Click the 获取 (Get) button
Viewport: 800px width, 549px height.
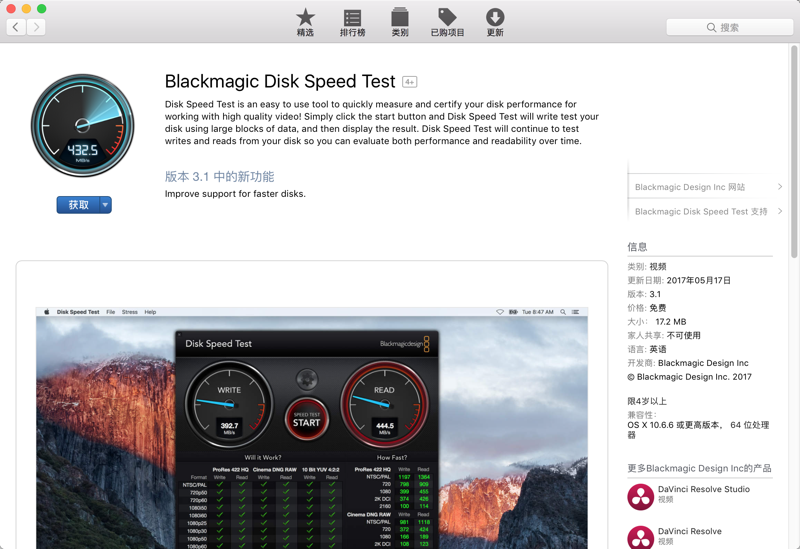(x=78, y=205)
